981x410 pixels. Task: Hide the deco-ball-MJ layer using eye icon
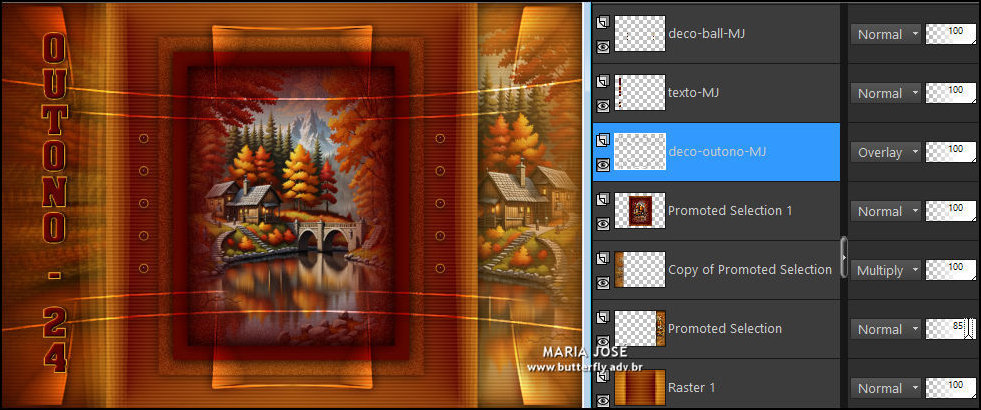point(603,46)
